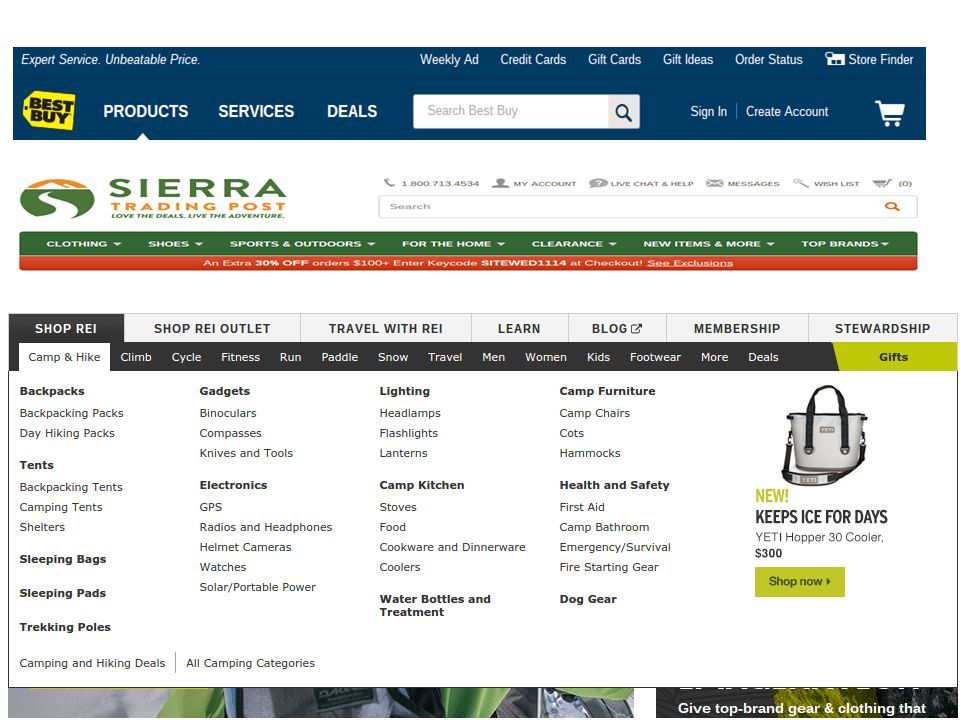Open the GPS link under Electronics
This screenshot has width=960, height=720.
[211, 507]
